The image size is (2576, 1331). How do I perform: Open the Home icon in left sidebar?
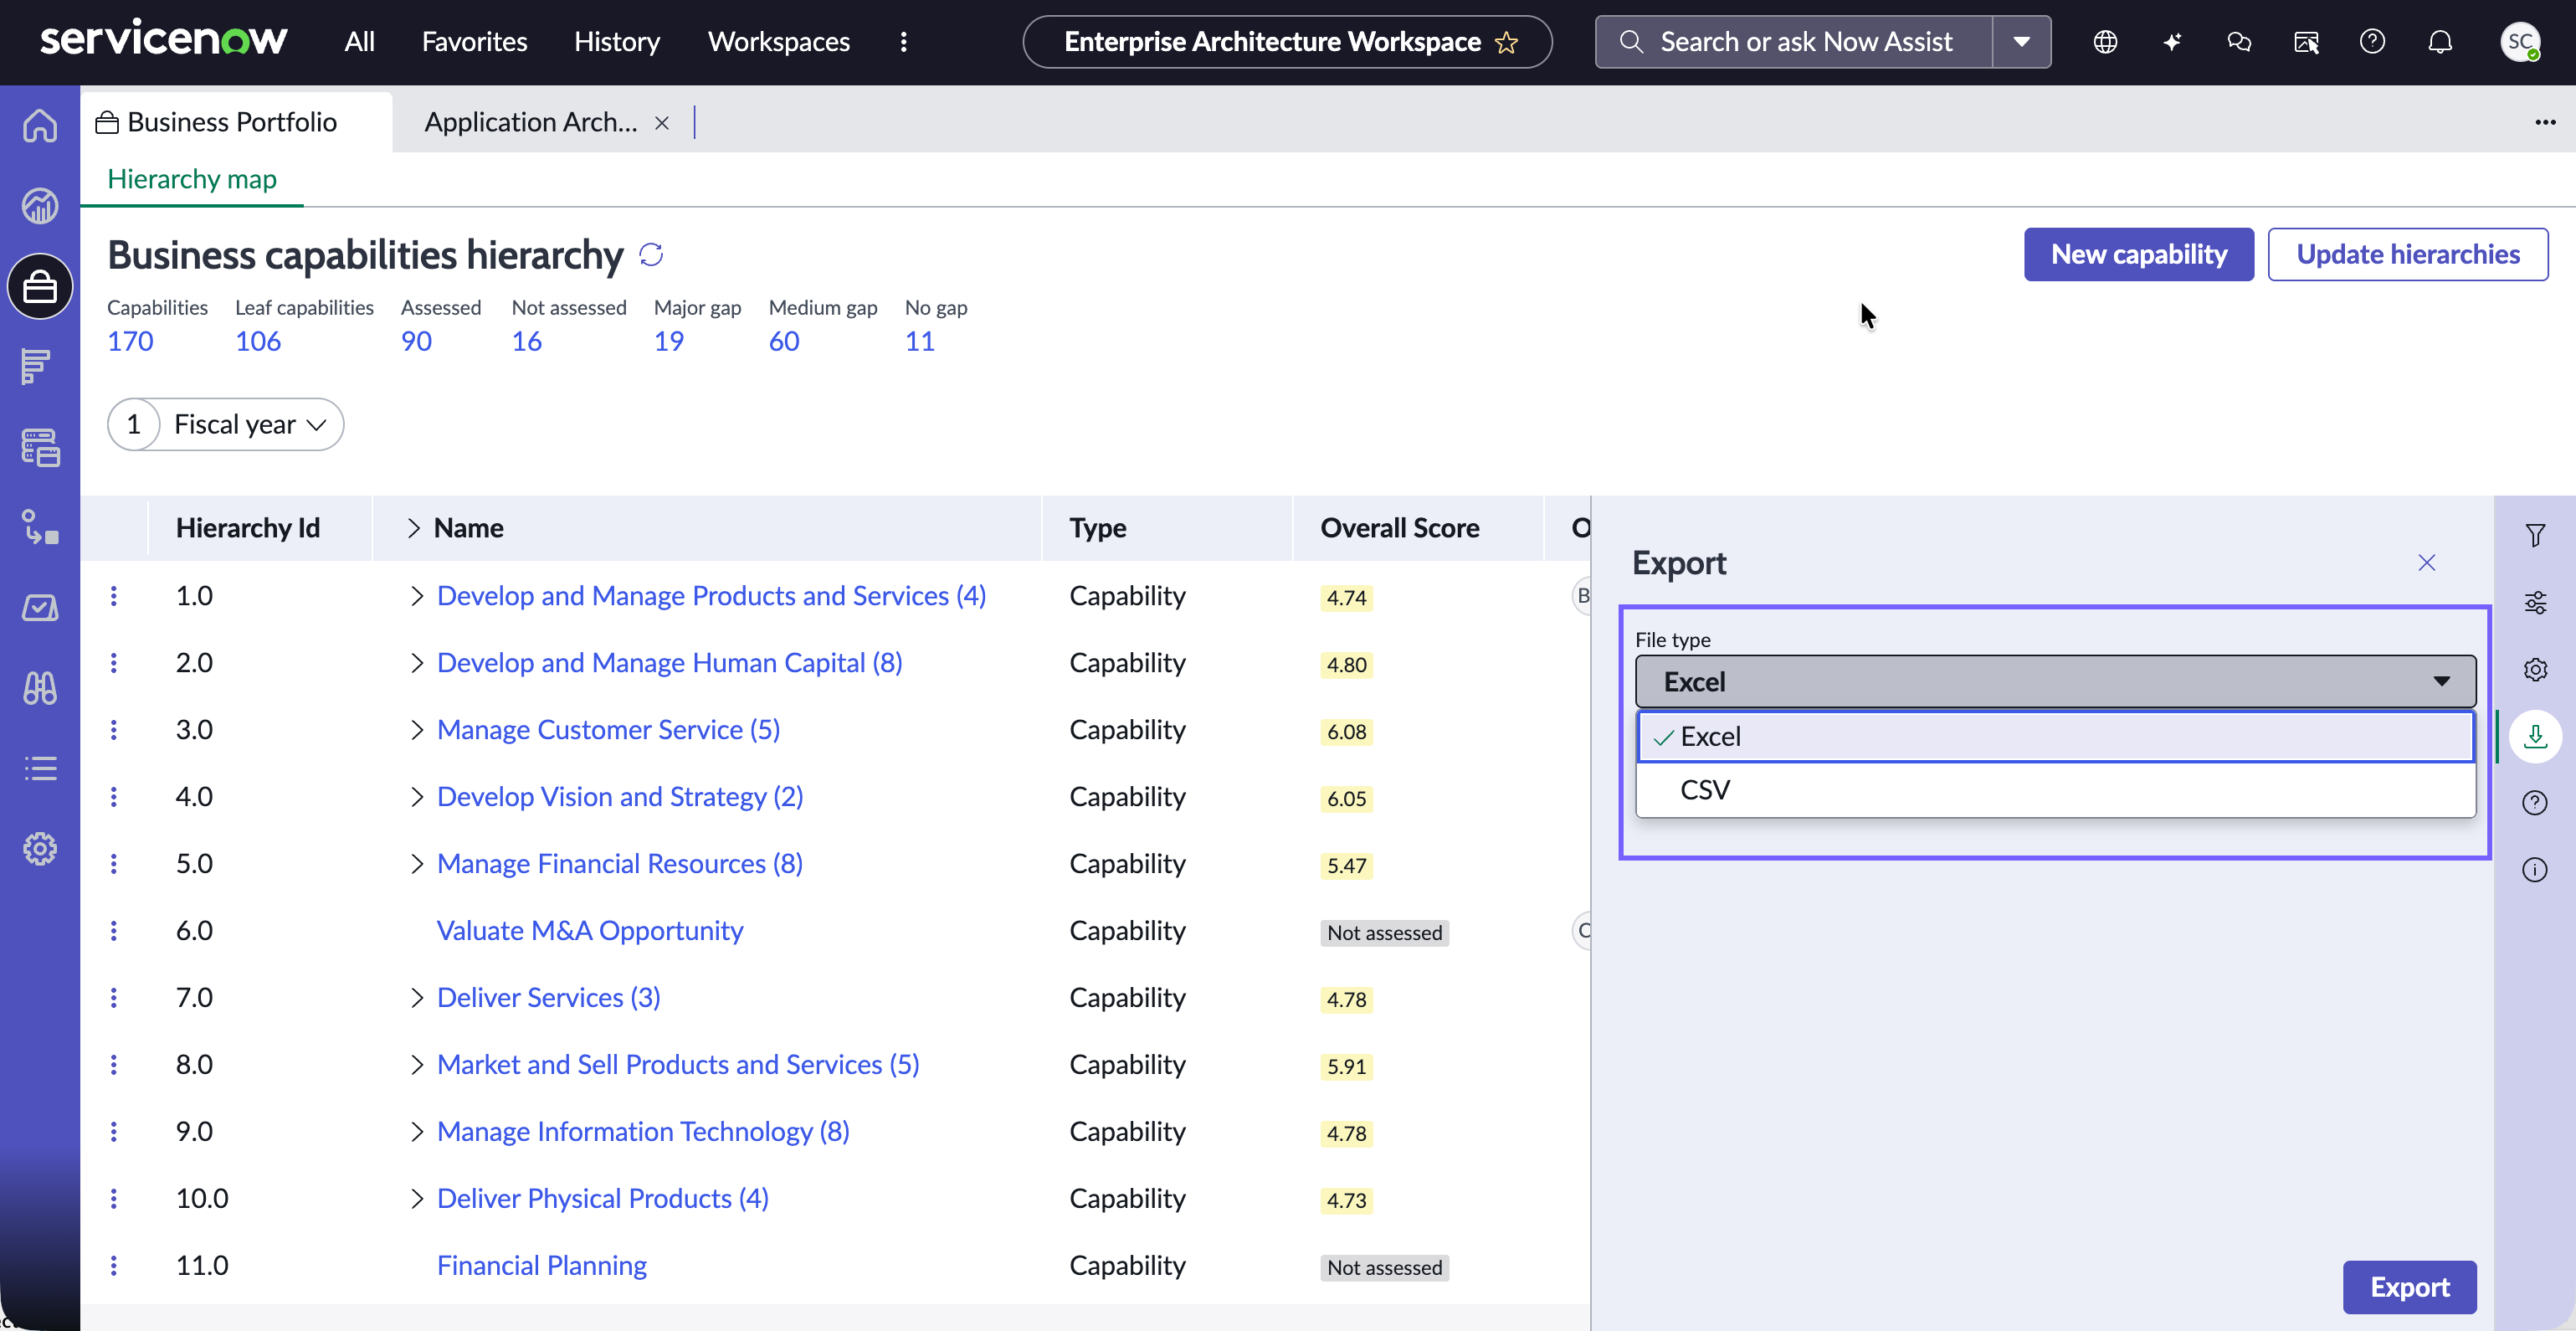click(x=40, y=126)
